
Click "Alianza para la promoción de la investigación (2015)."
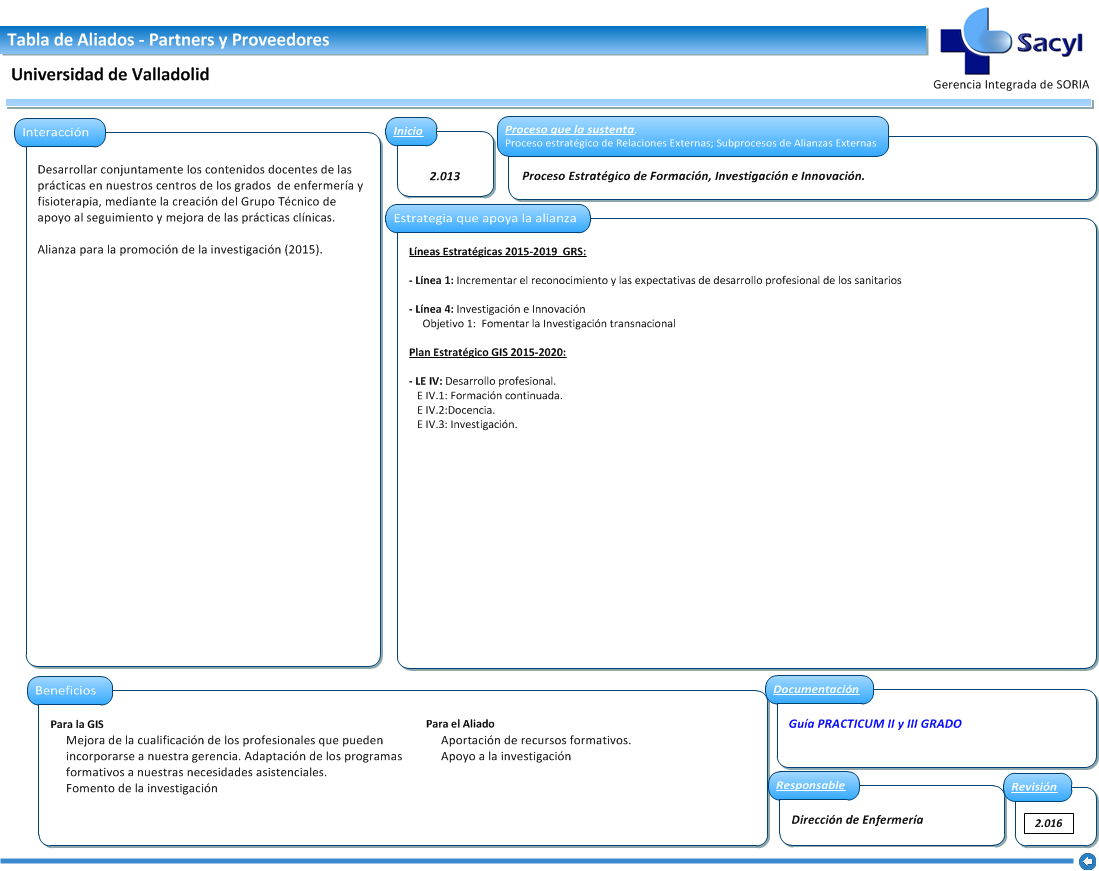(x=180, y=249)
